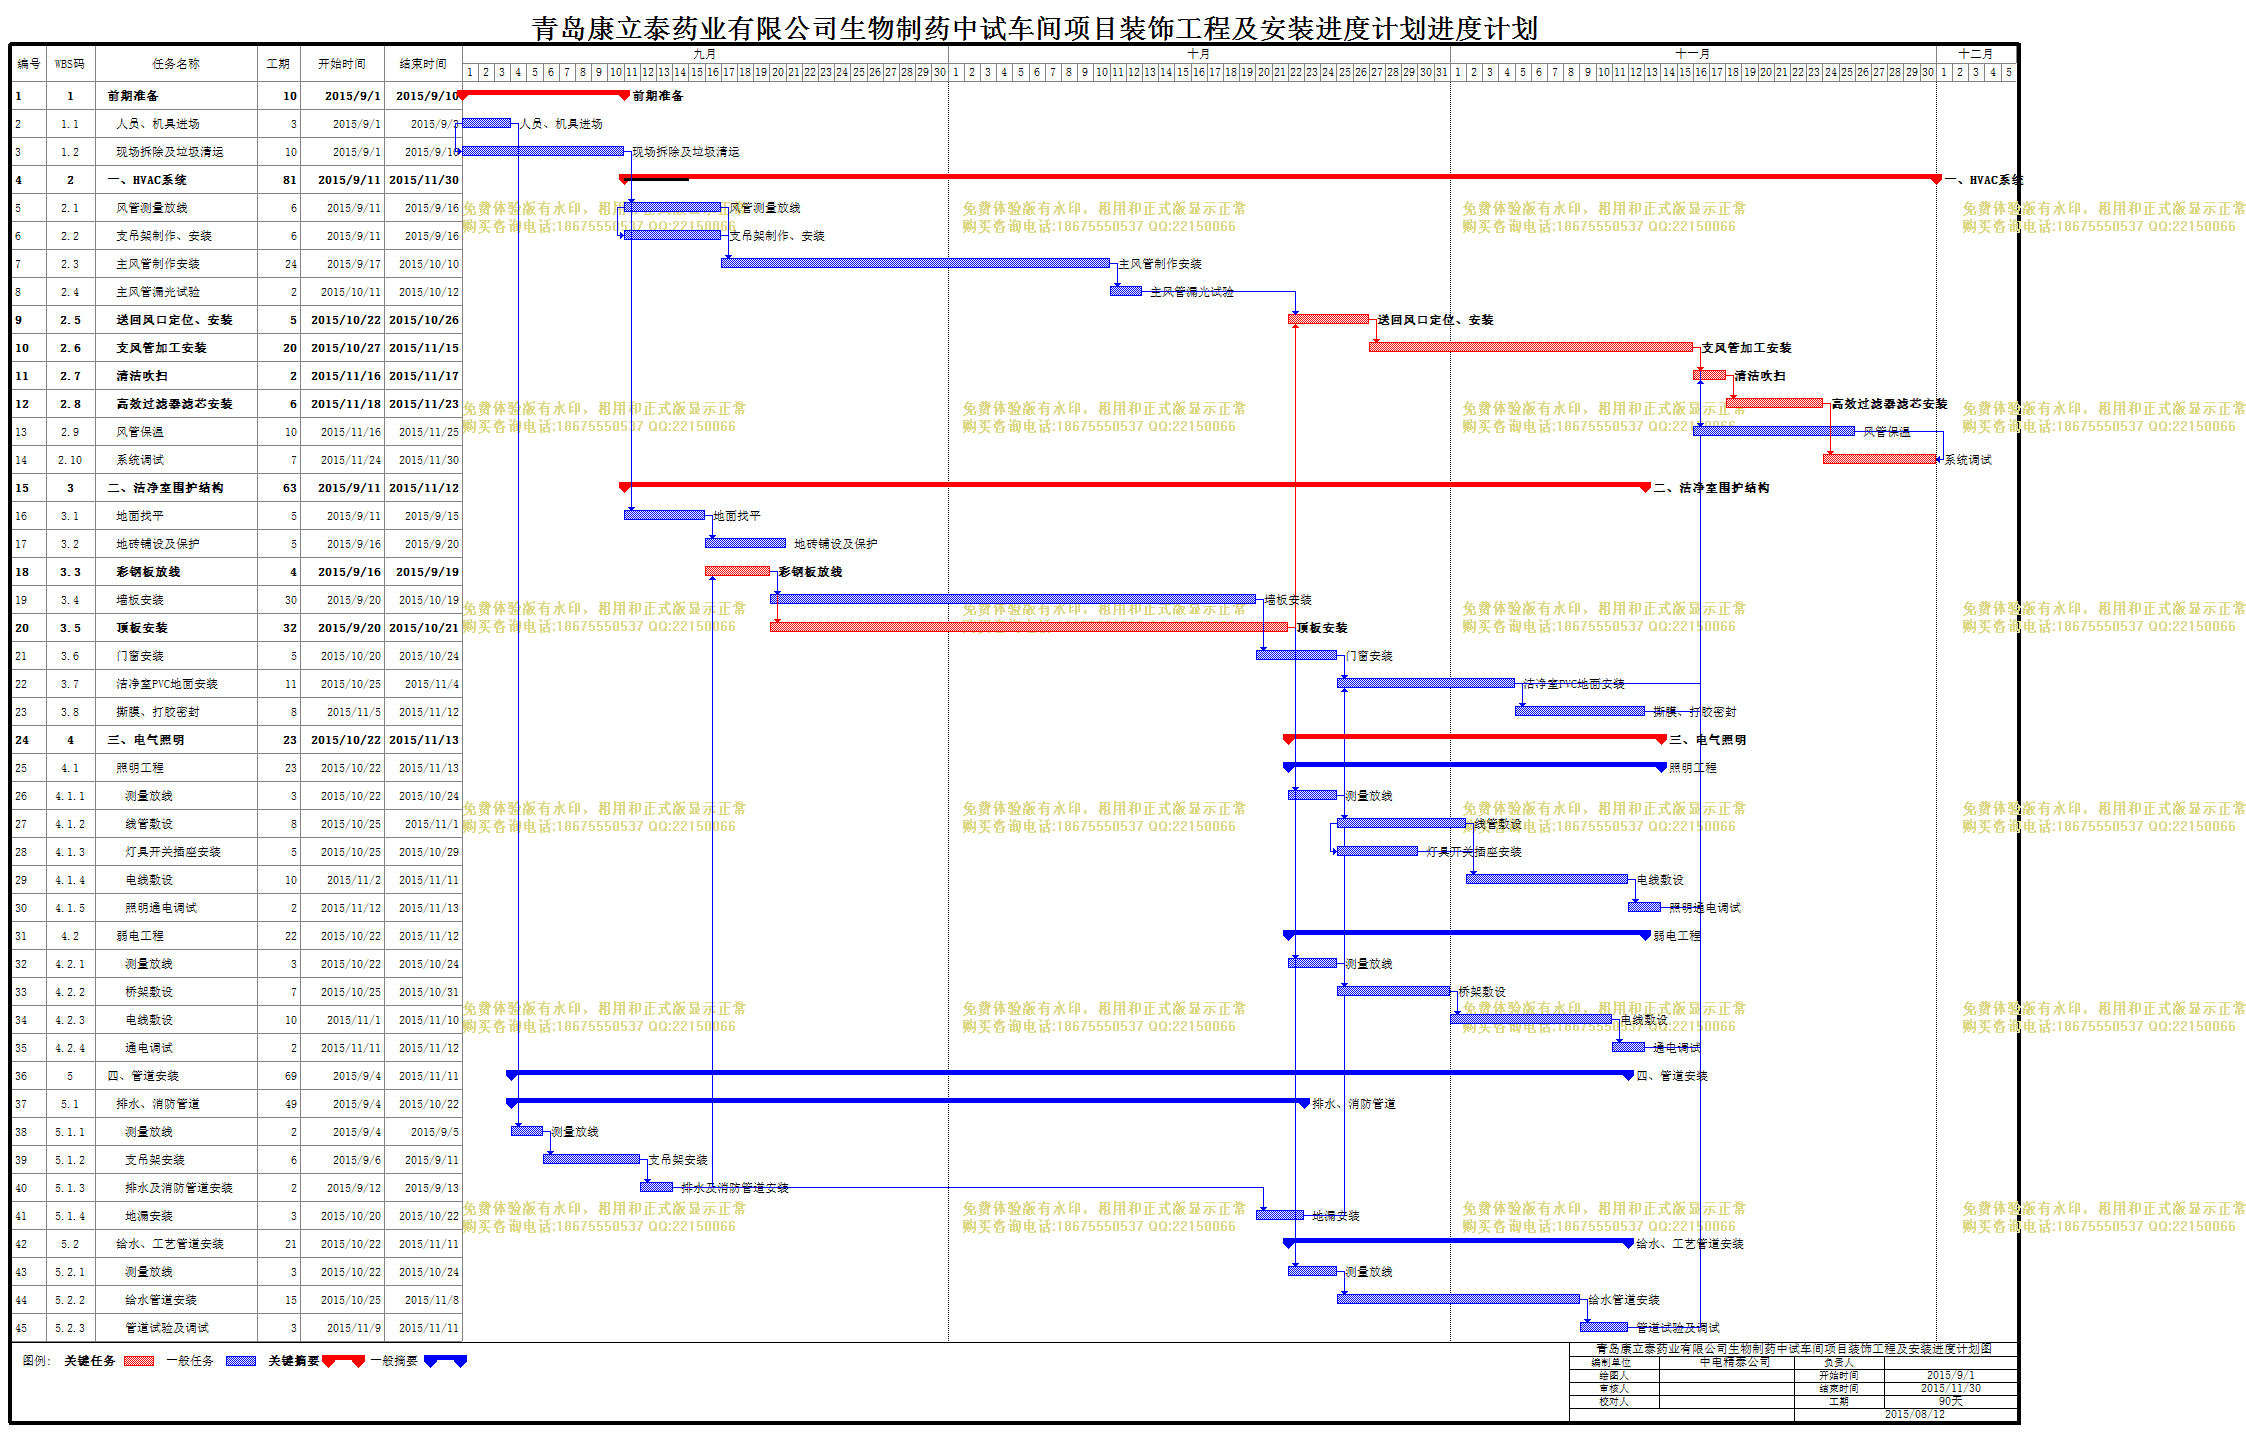Select task name 风管测量放线 in row 5

click(152, 208)
